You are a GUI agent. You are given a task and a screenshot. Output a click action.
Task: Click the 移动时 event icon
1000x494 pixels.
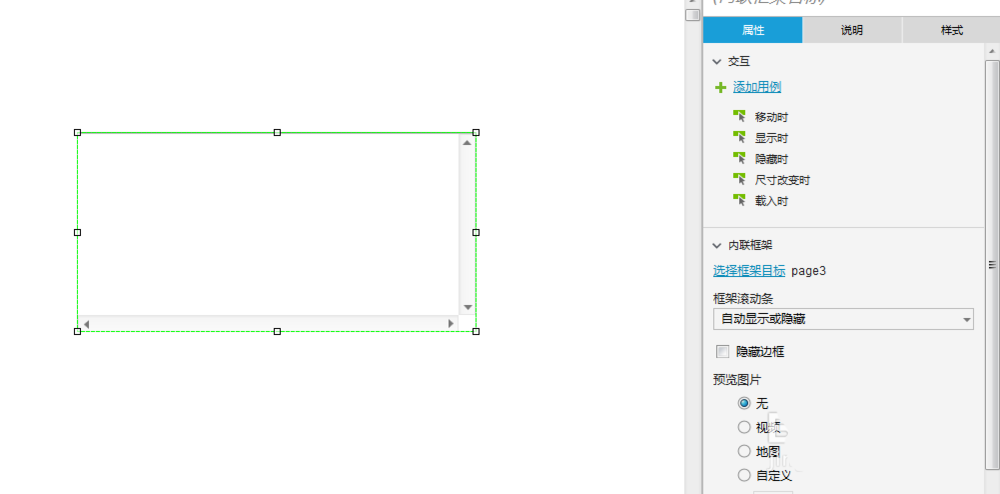pyautogui.click(x=740, y=117)
